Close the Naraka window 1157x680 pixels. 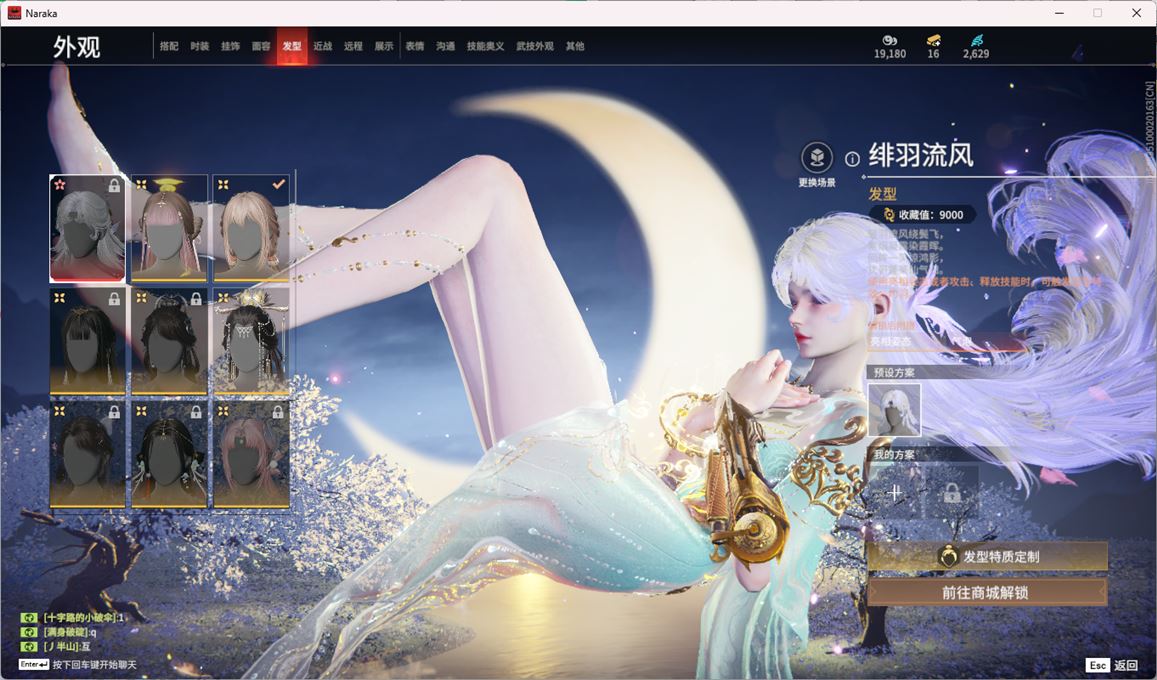coord(1136,13)
